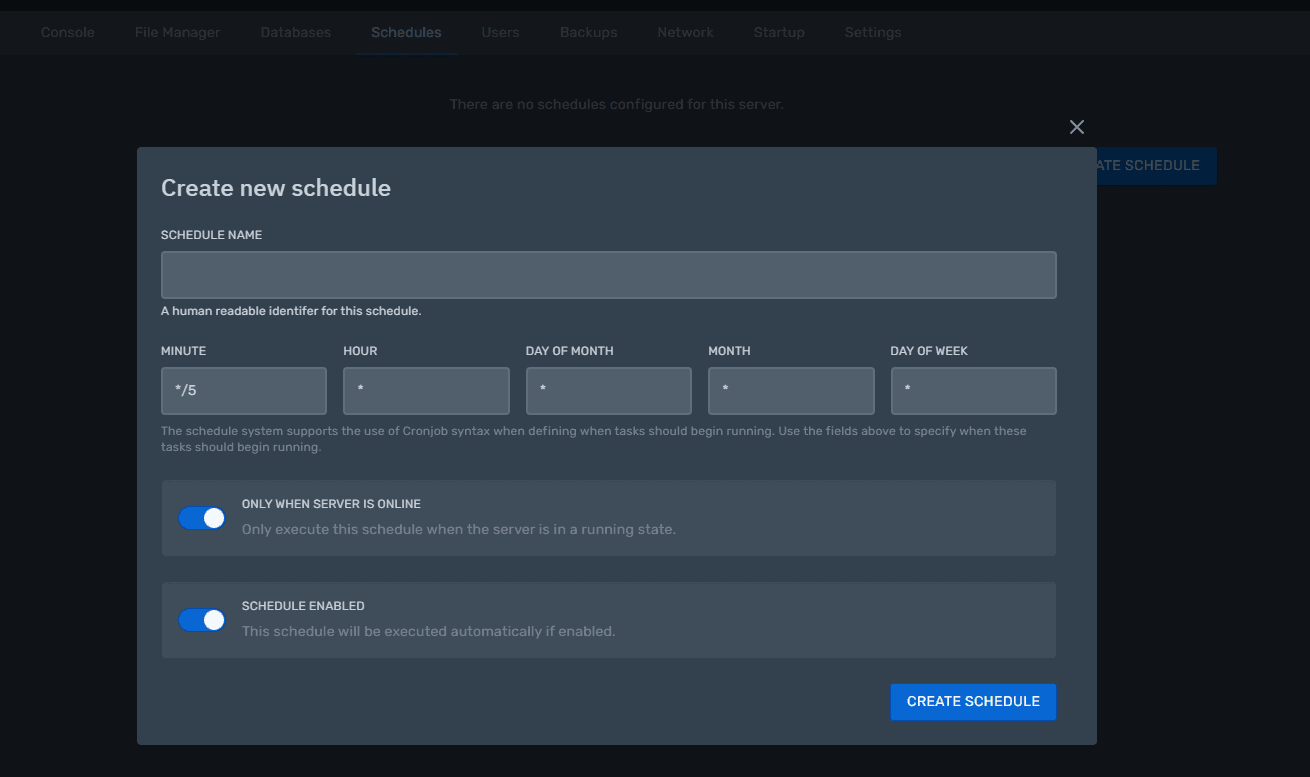
Task: Open the Users tab
Action: click(x=500, y=32)
